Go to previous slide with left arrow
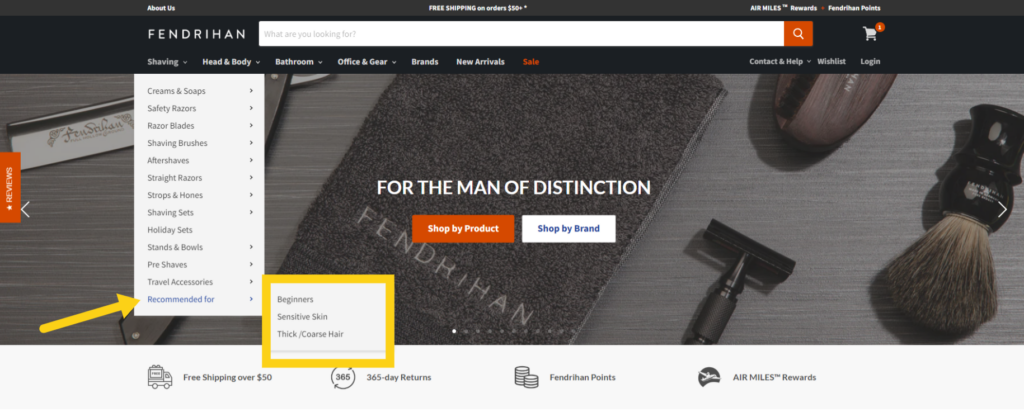This screenshot has width=1024, height=417. 25,209
